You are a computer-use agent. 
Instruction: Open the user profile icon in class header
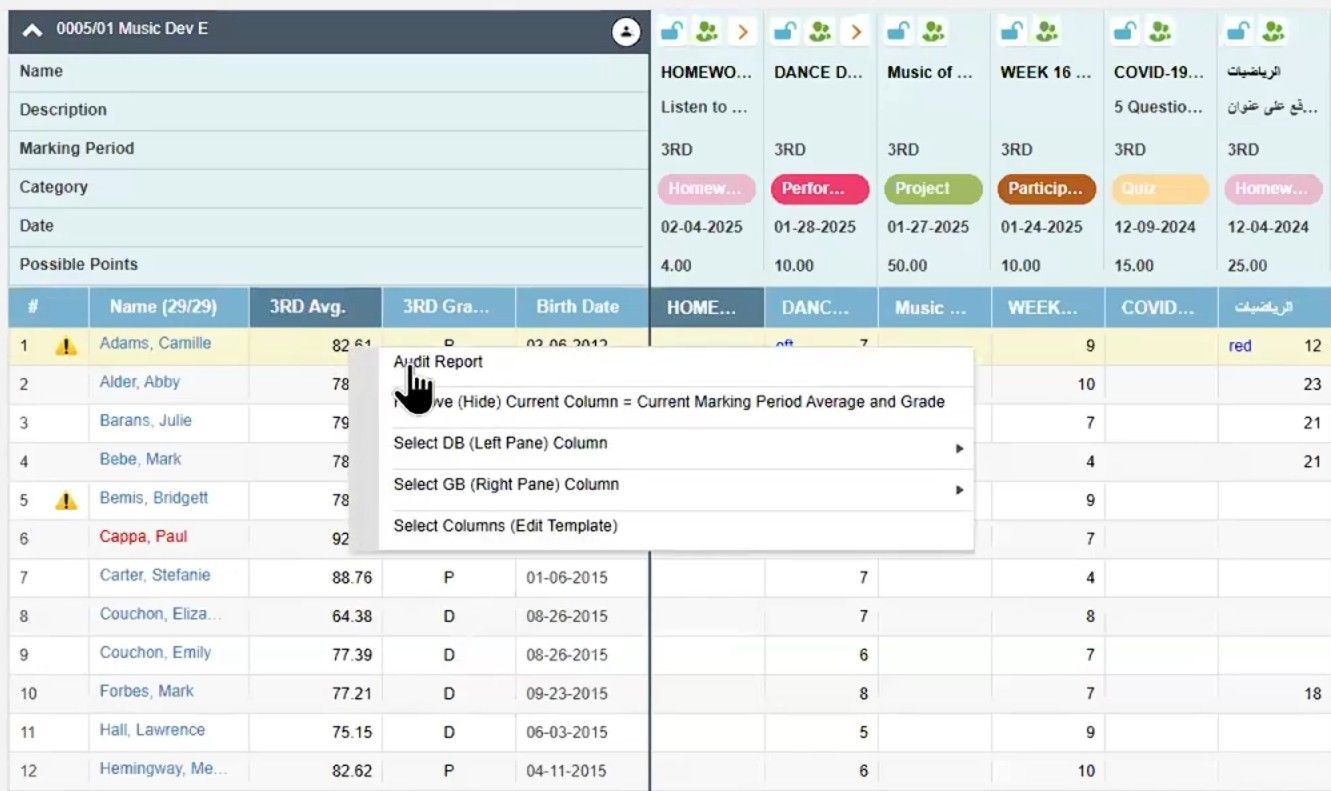(x=626, y=32)
